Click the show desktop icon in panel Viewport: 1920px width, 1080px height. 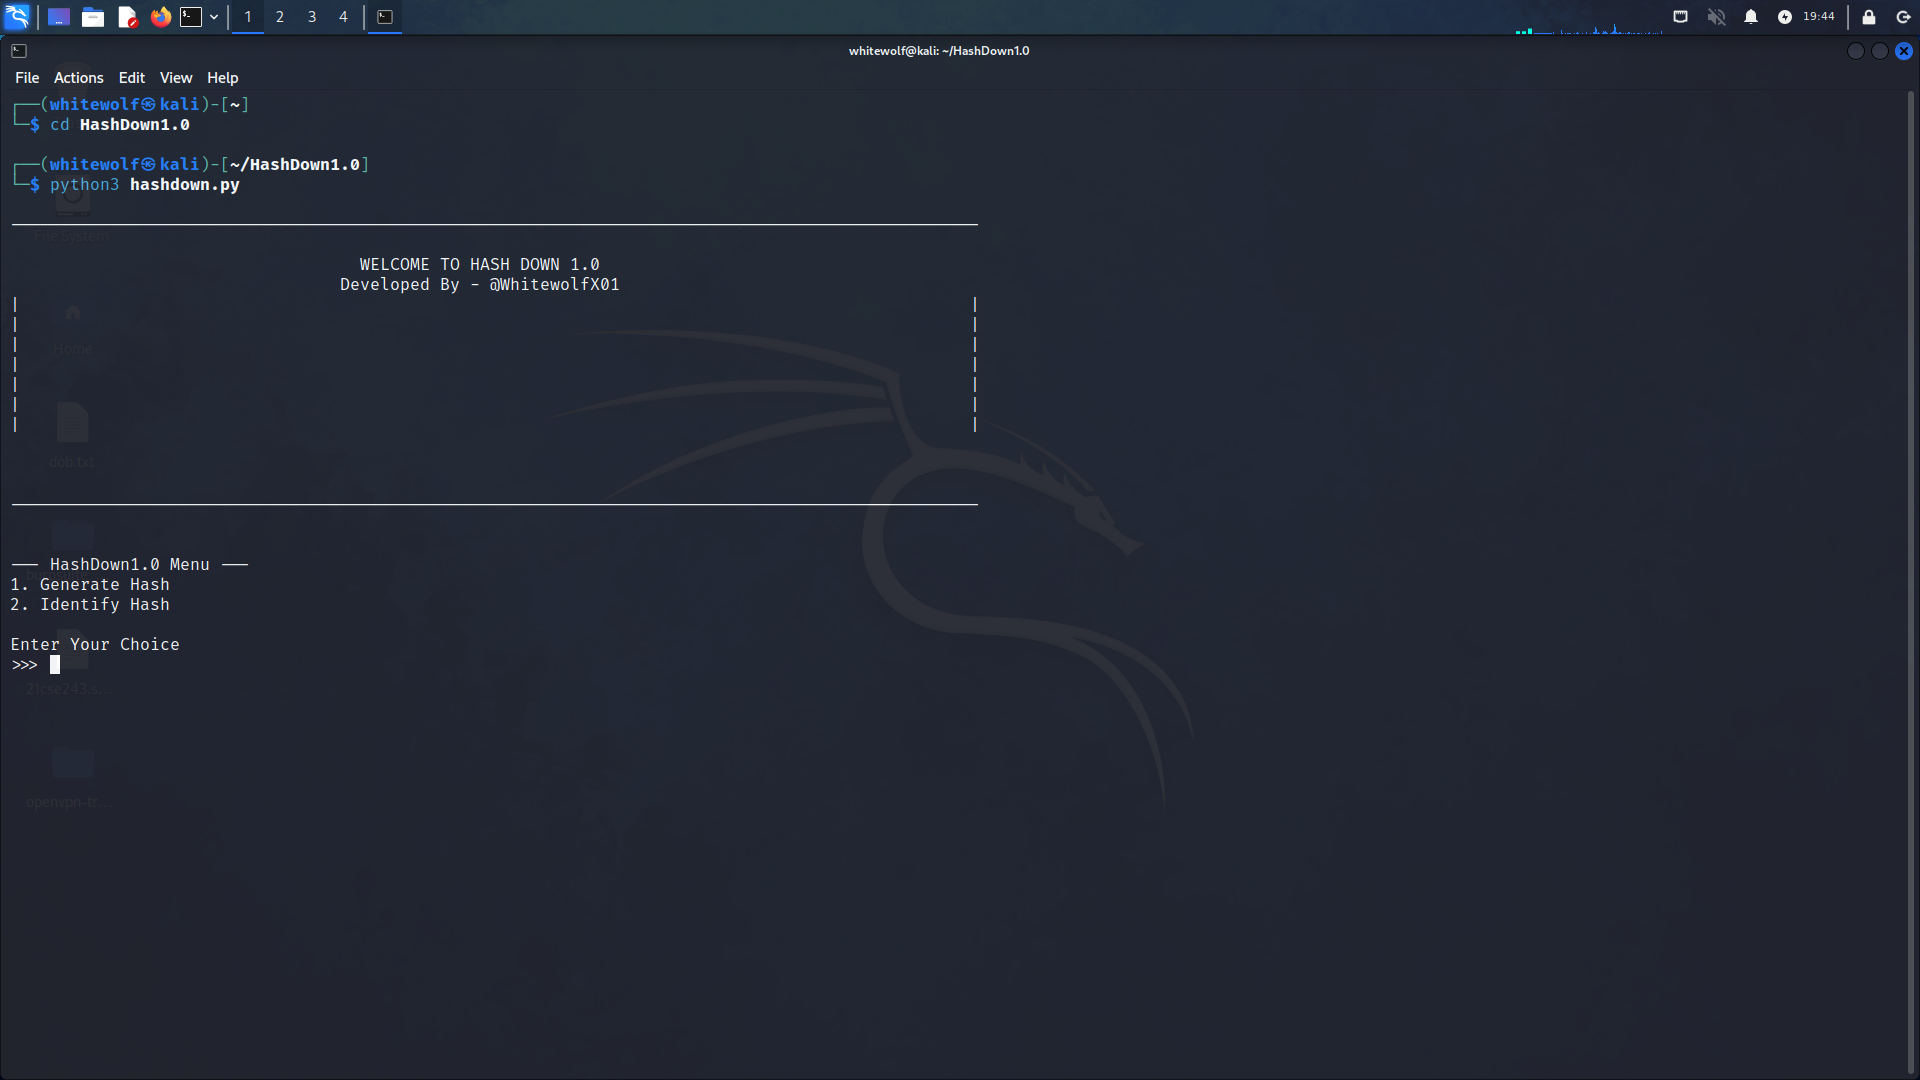point(59,17)
